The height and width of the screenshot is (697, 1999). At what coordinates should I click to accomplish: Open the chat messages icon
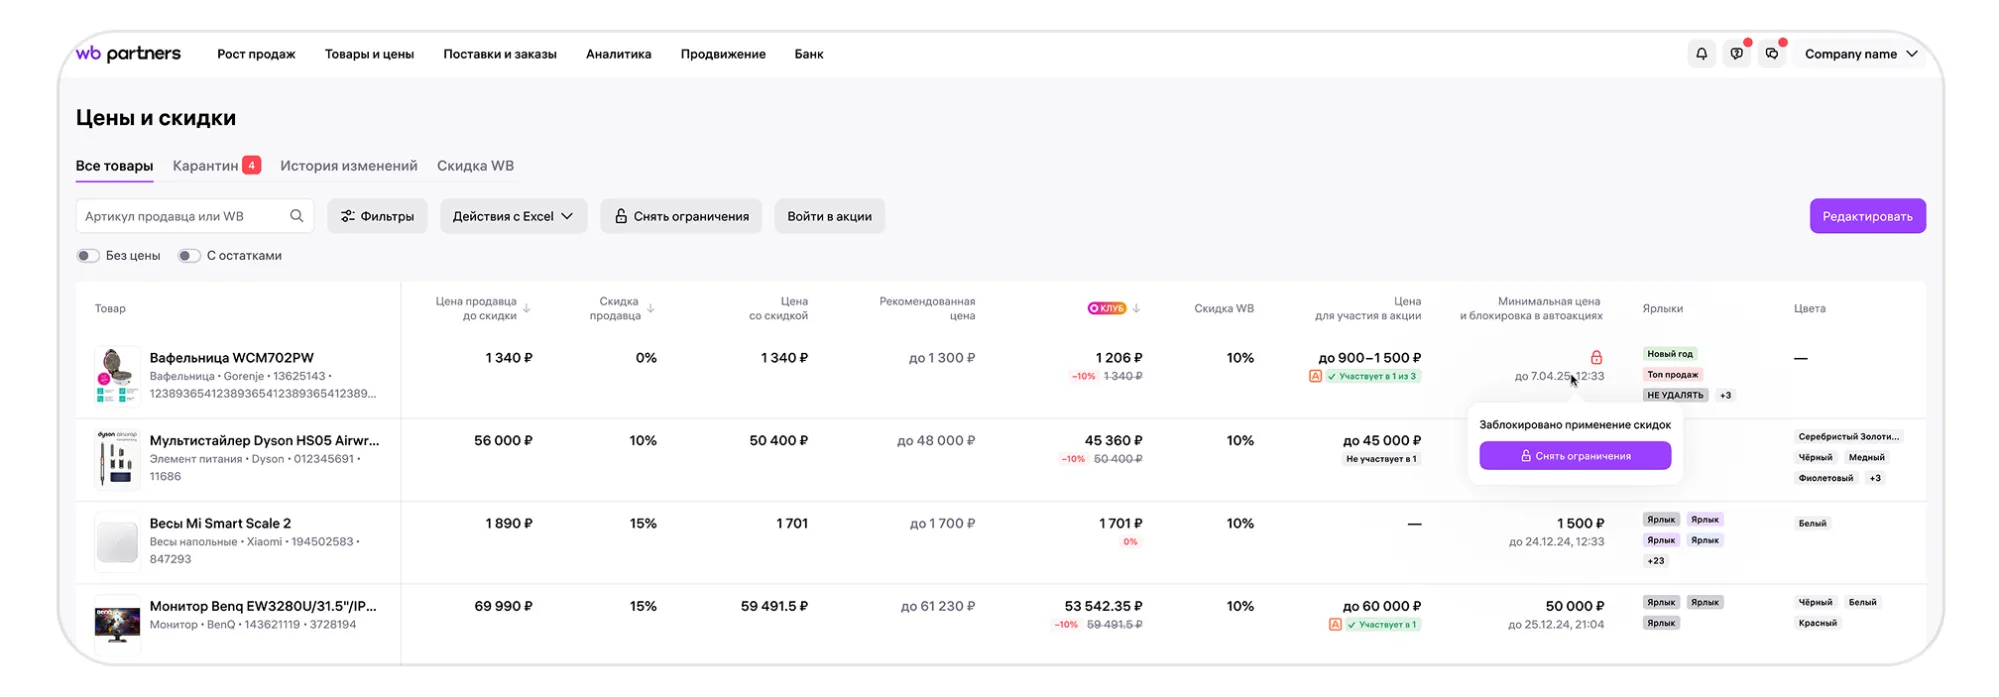click(x=1772, y=54)
